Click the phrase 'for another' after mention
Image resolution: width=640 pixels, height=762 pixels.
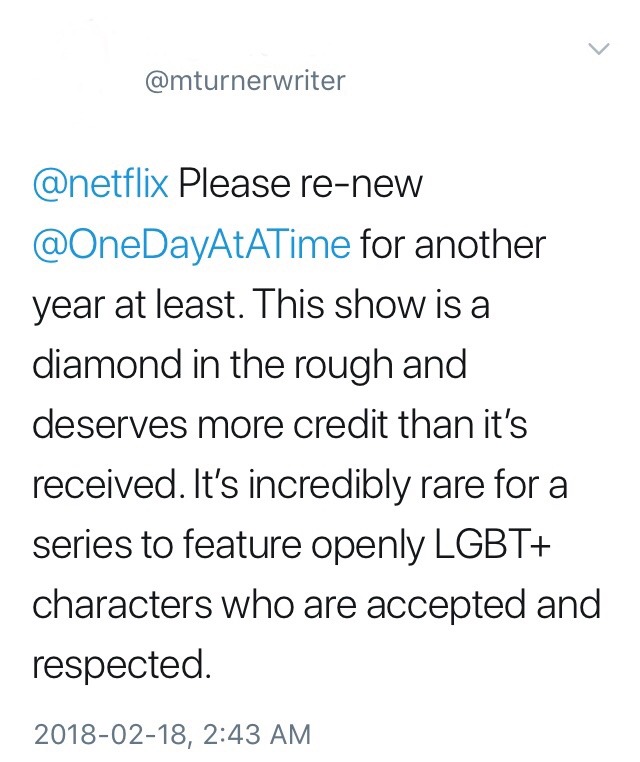coord(452,243)
